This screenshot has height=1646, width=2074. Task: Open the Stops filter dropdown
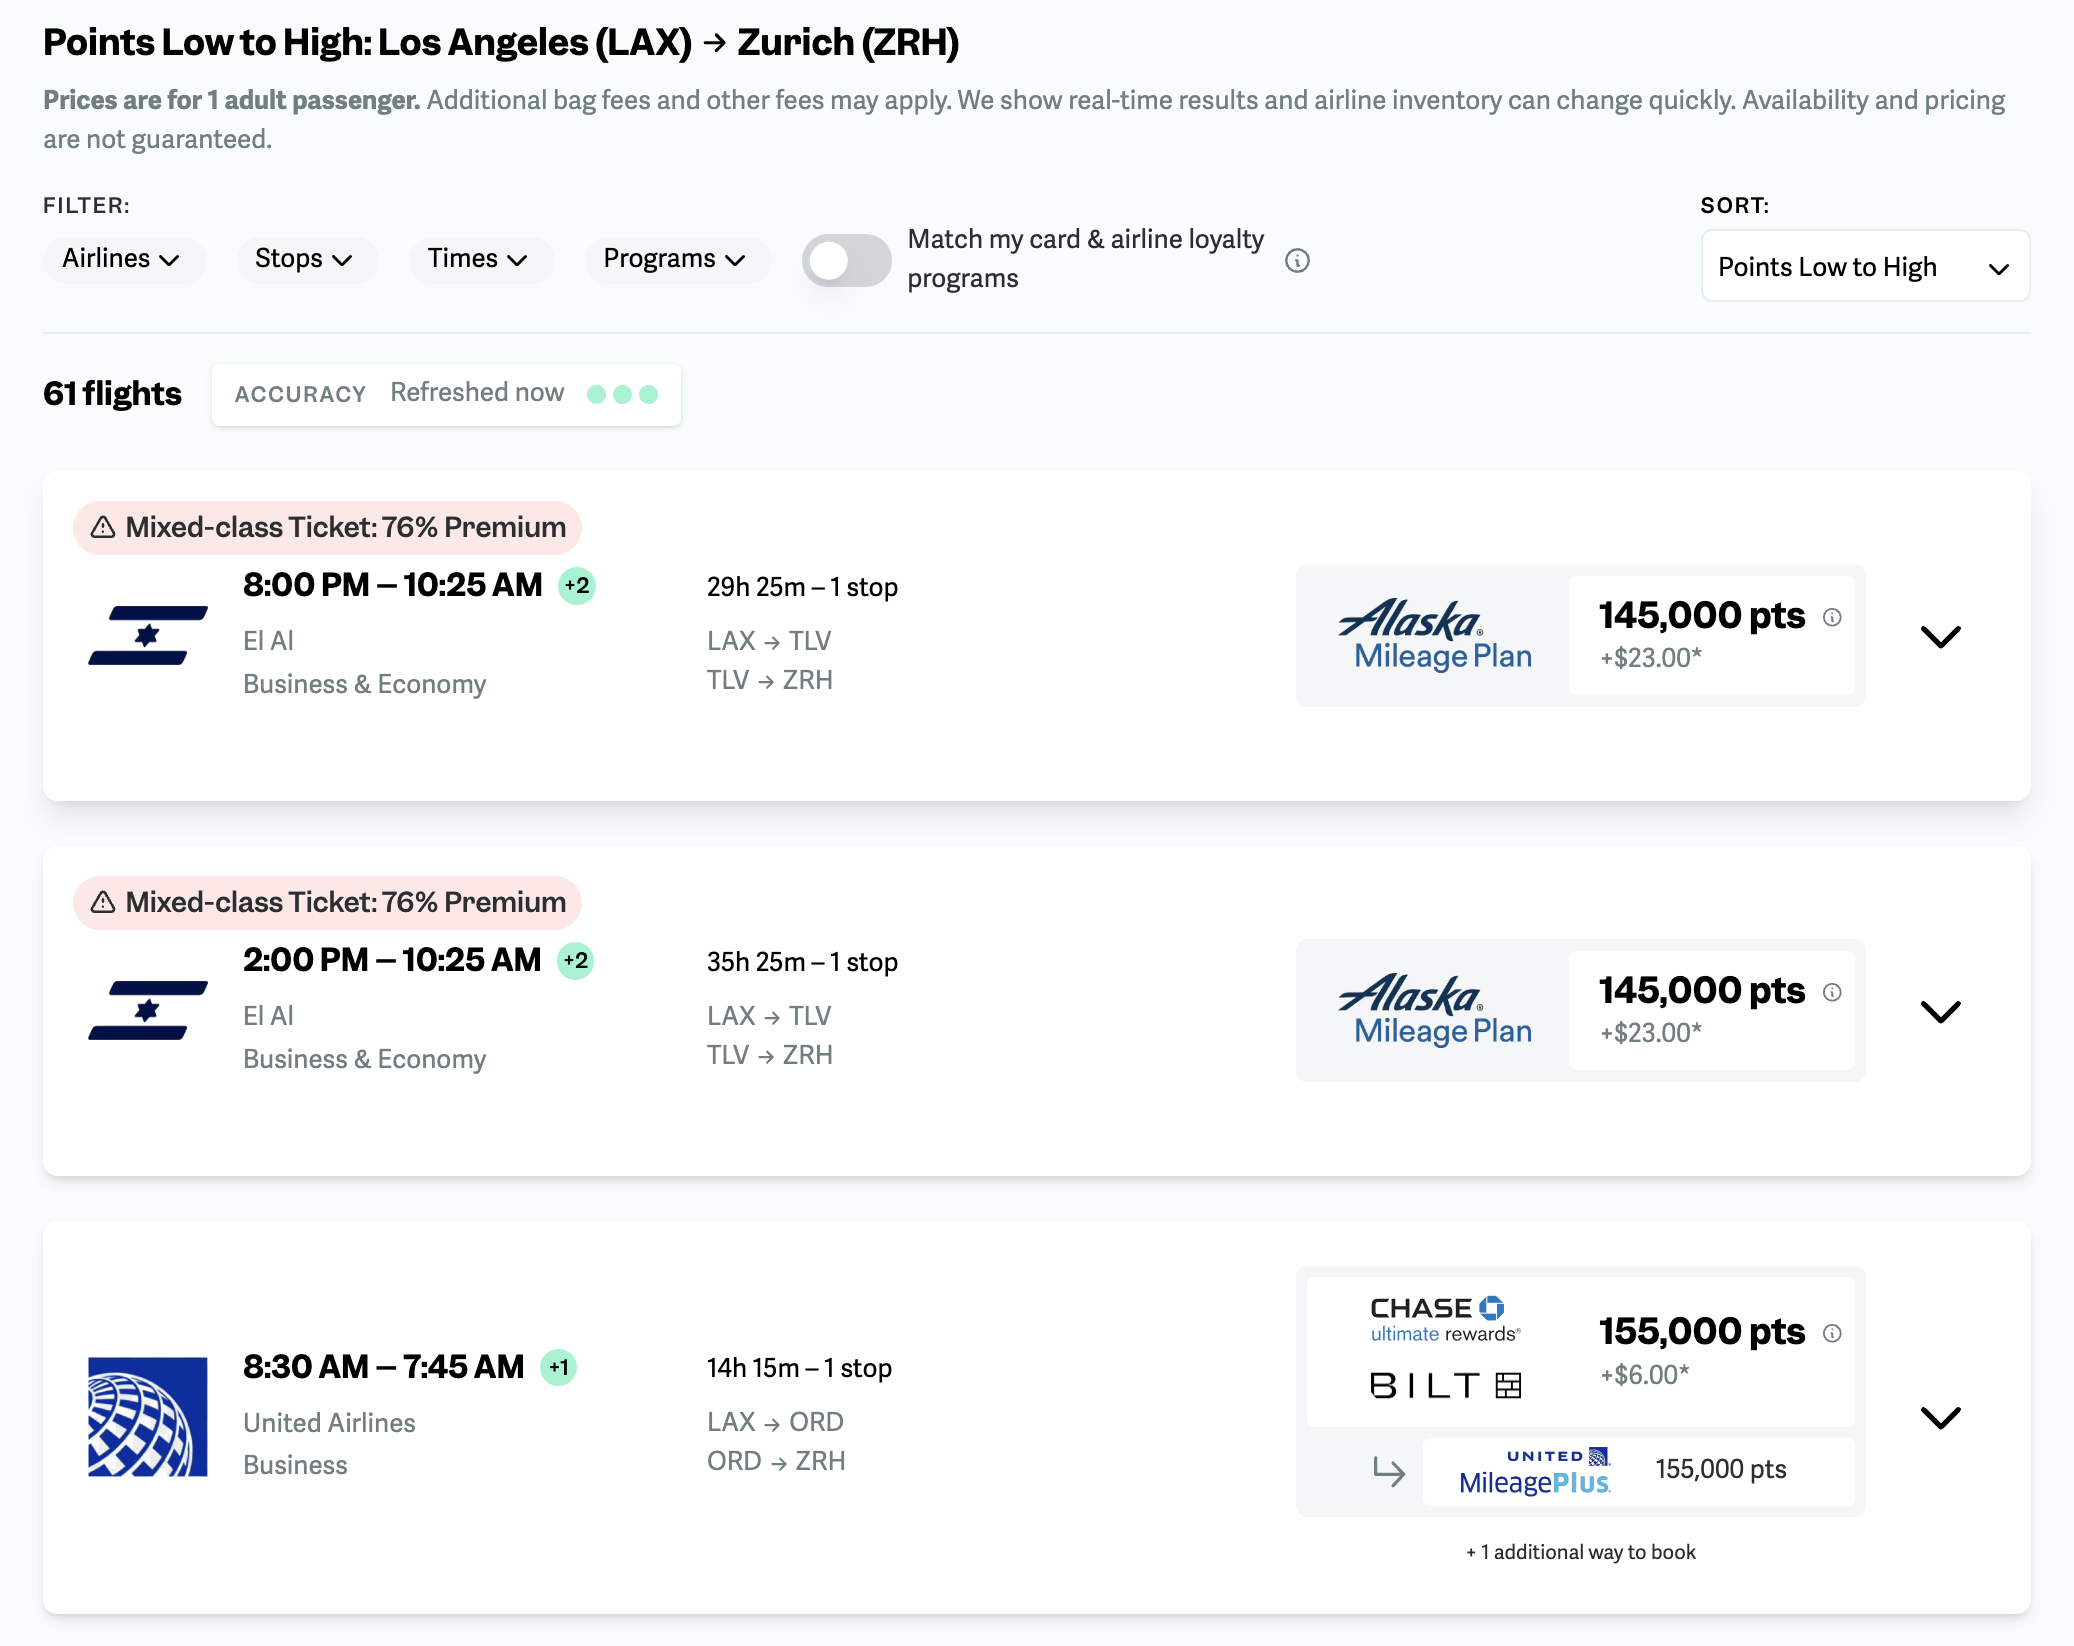tap(306, 259)
